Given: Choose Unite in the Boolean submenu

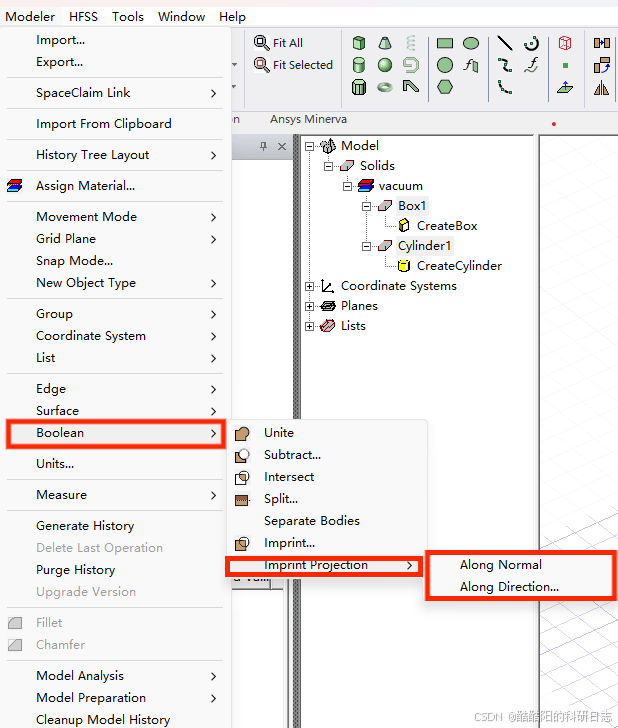Looking at the screenshot, I should coord(329,433).
